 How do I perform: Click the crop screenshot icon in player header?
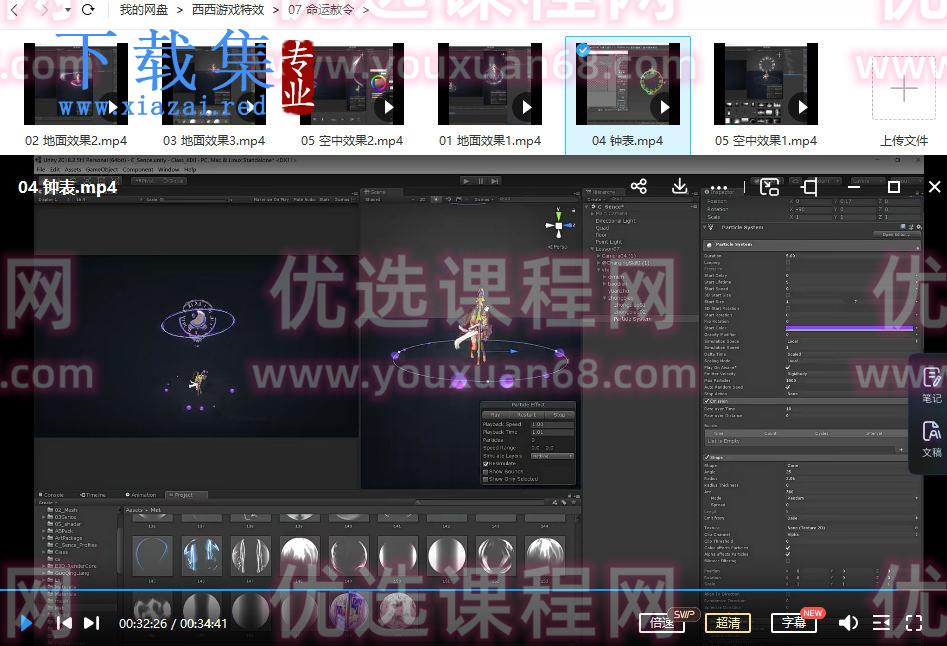[x=810, y=187]
